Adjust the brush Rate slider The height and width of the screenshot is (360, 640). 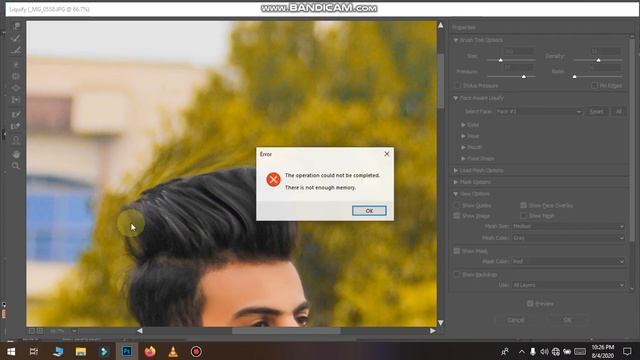(x=598, y=76)
